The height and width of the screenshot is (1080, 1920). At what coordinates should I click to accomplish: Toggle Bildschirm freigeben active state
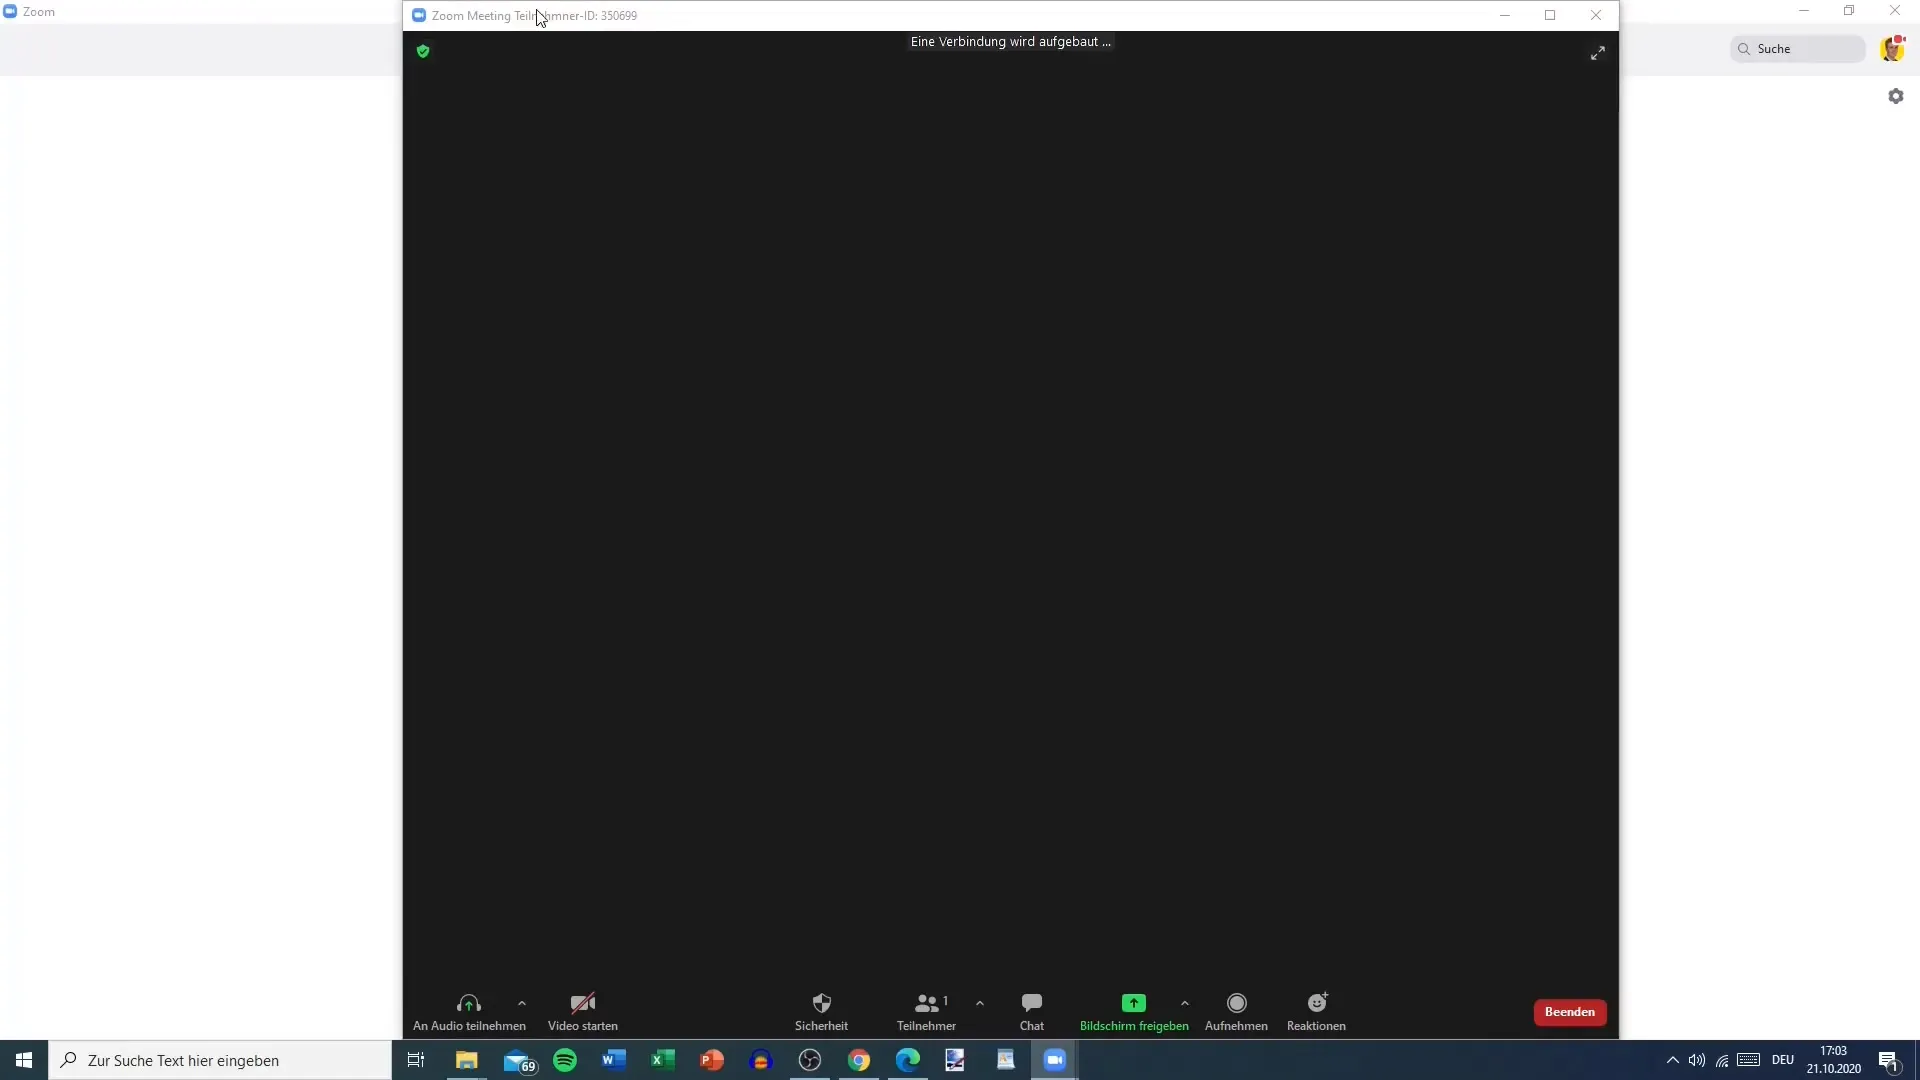point(1134,1010)
